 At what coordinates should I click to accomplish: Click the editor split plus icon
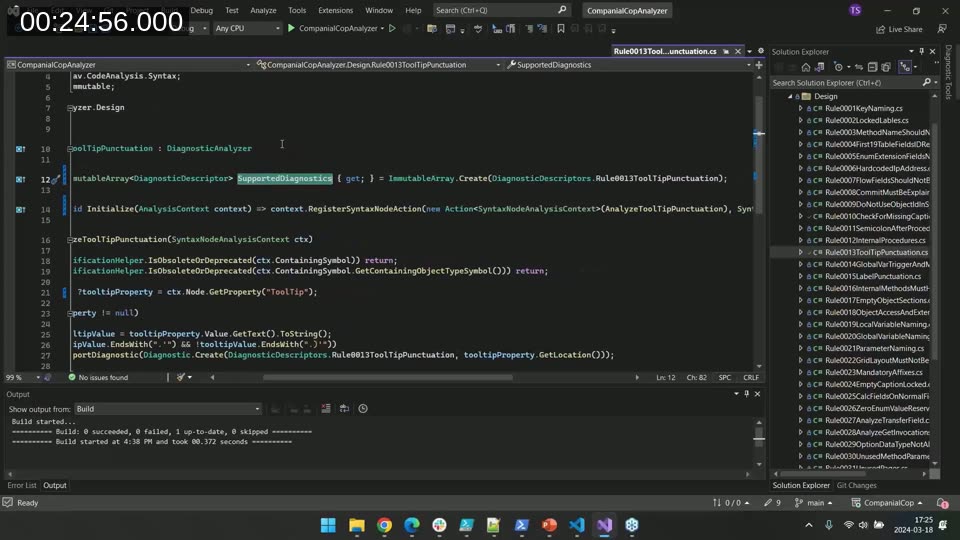pyautogui.click(x=759, y=64)
